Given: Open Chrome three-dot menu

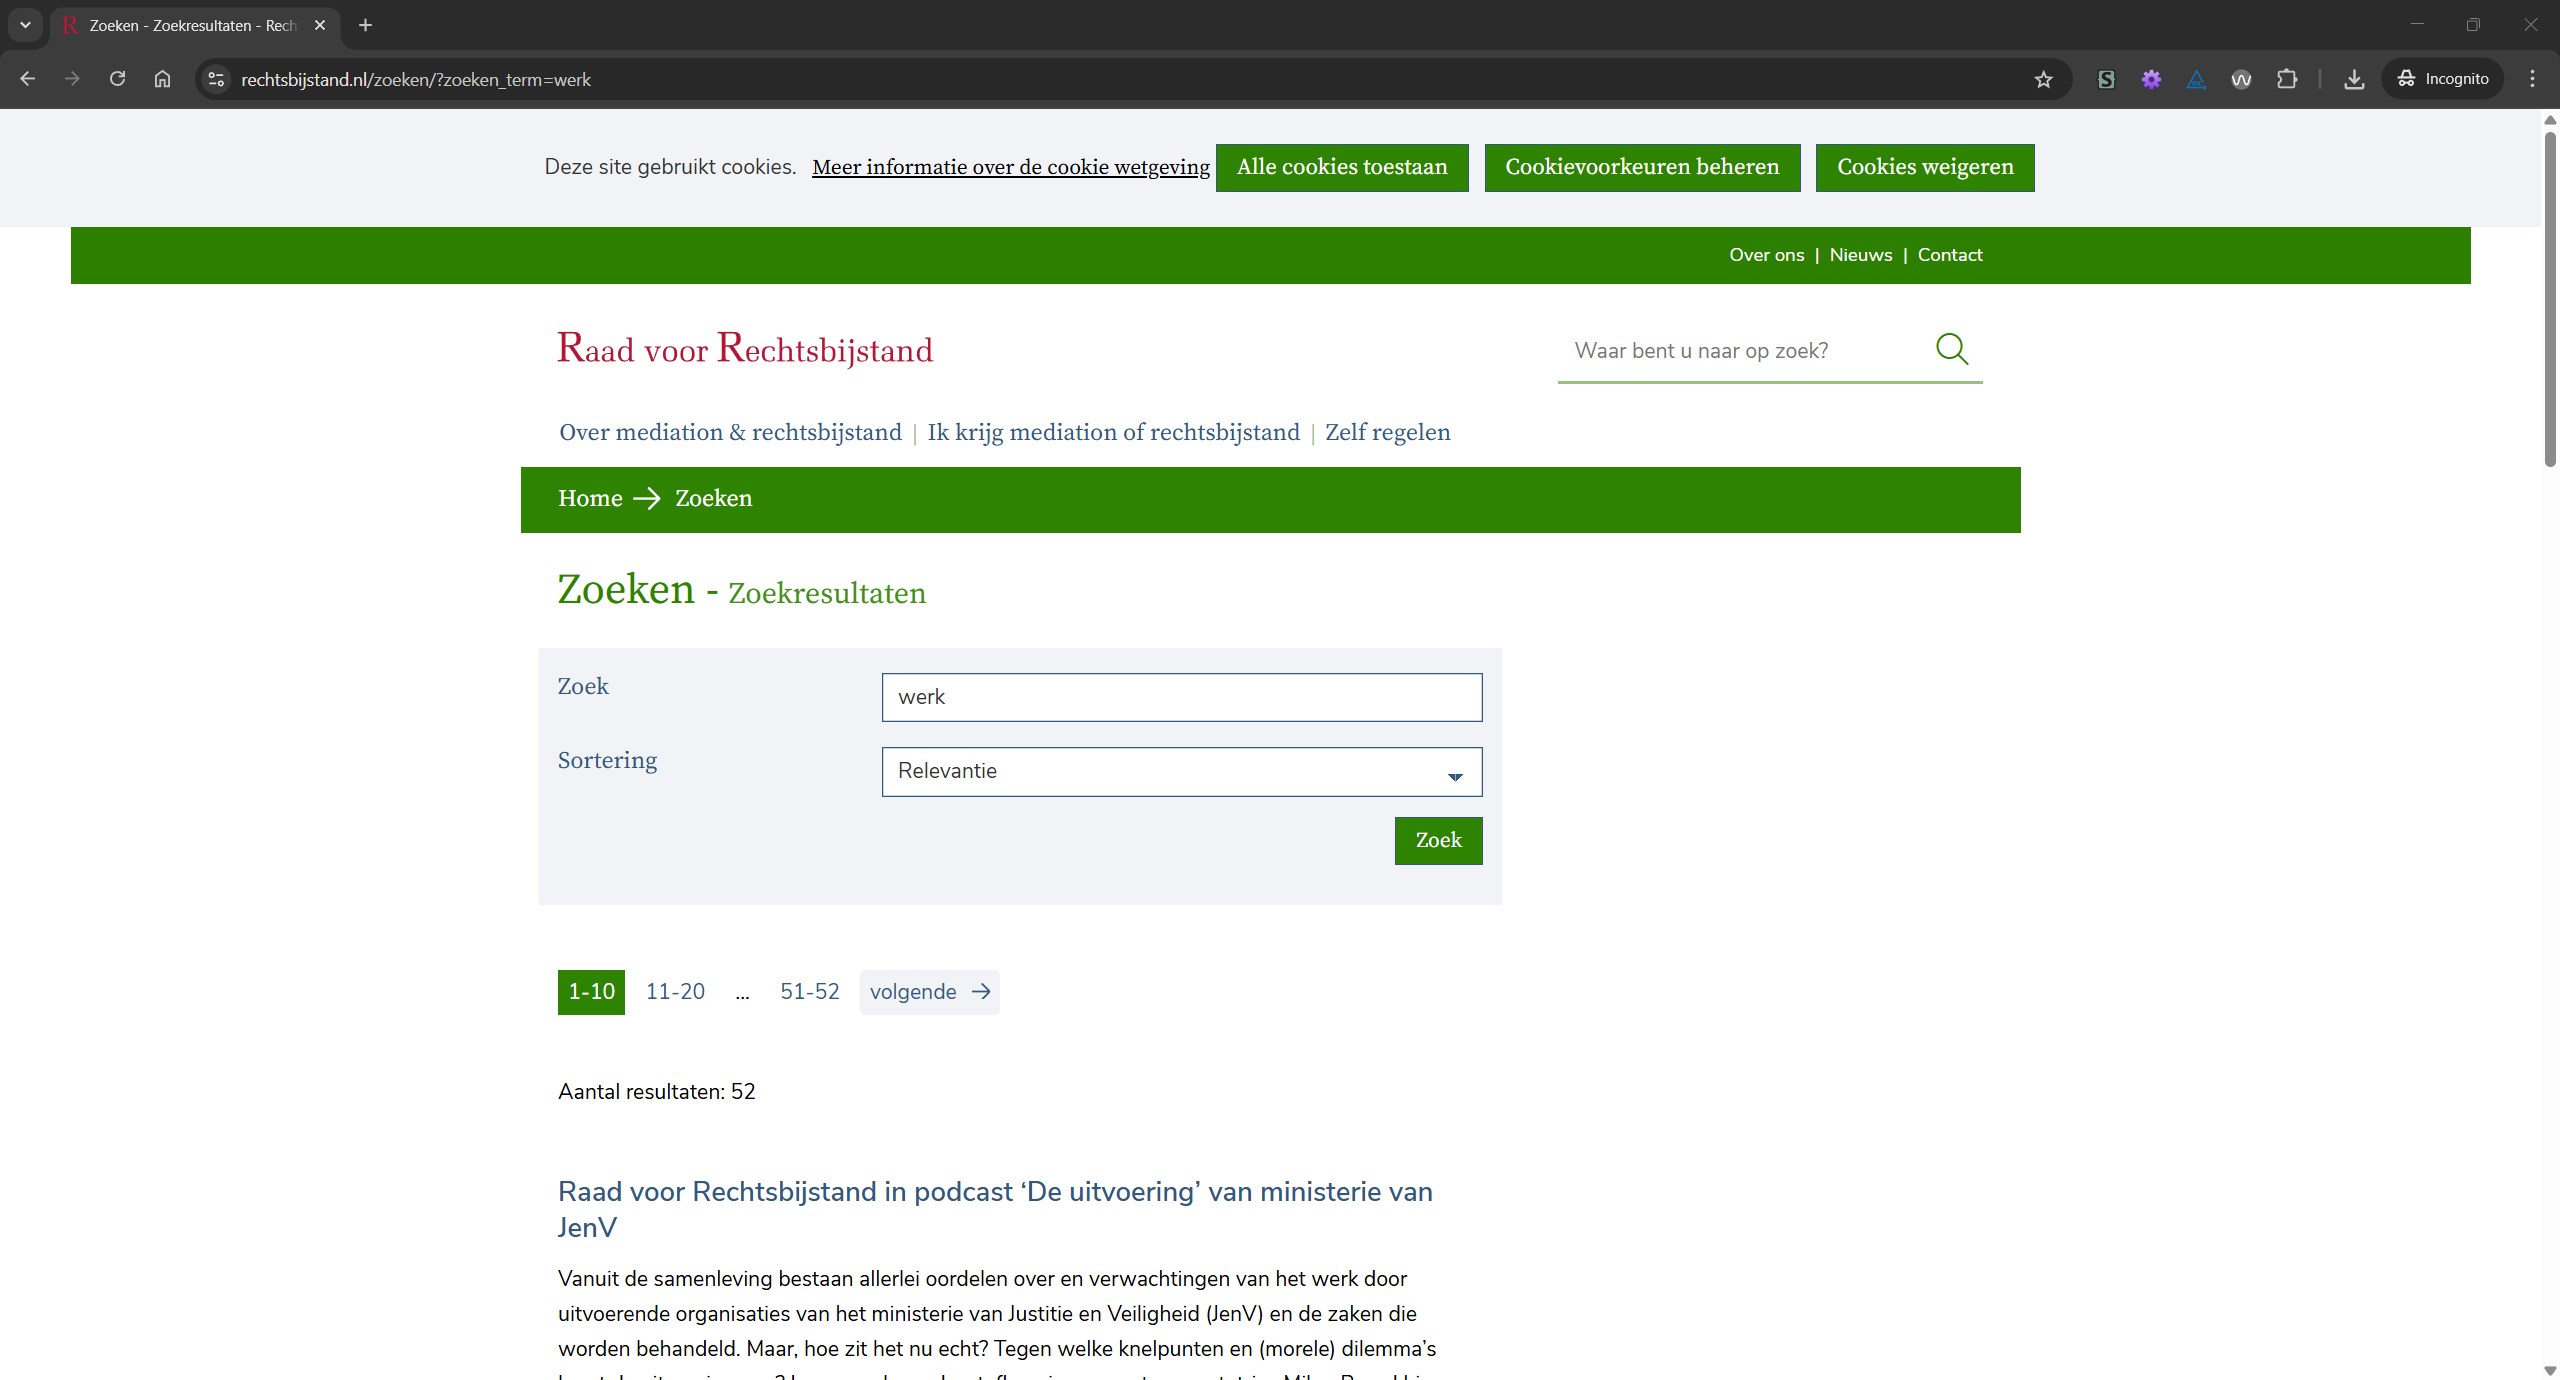Looking at the screenshot, I should (x=2532, y=79).
